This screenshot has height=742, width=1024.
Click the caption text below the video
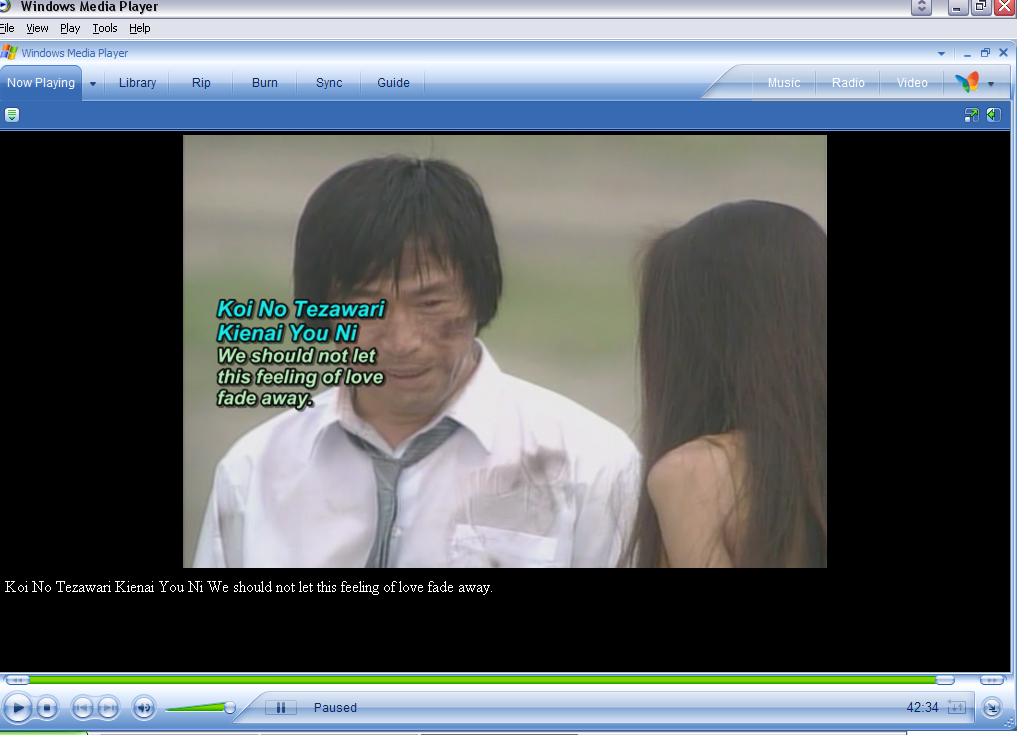pyautogui.click(x=249, y=587)
